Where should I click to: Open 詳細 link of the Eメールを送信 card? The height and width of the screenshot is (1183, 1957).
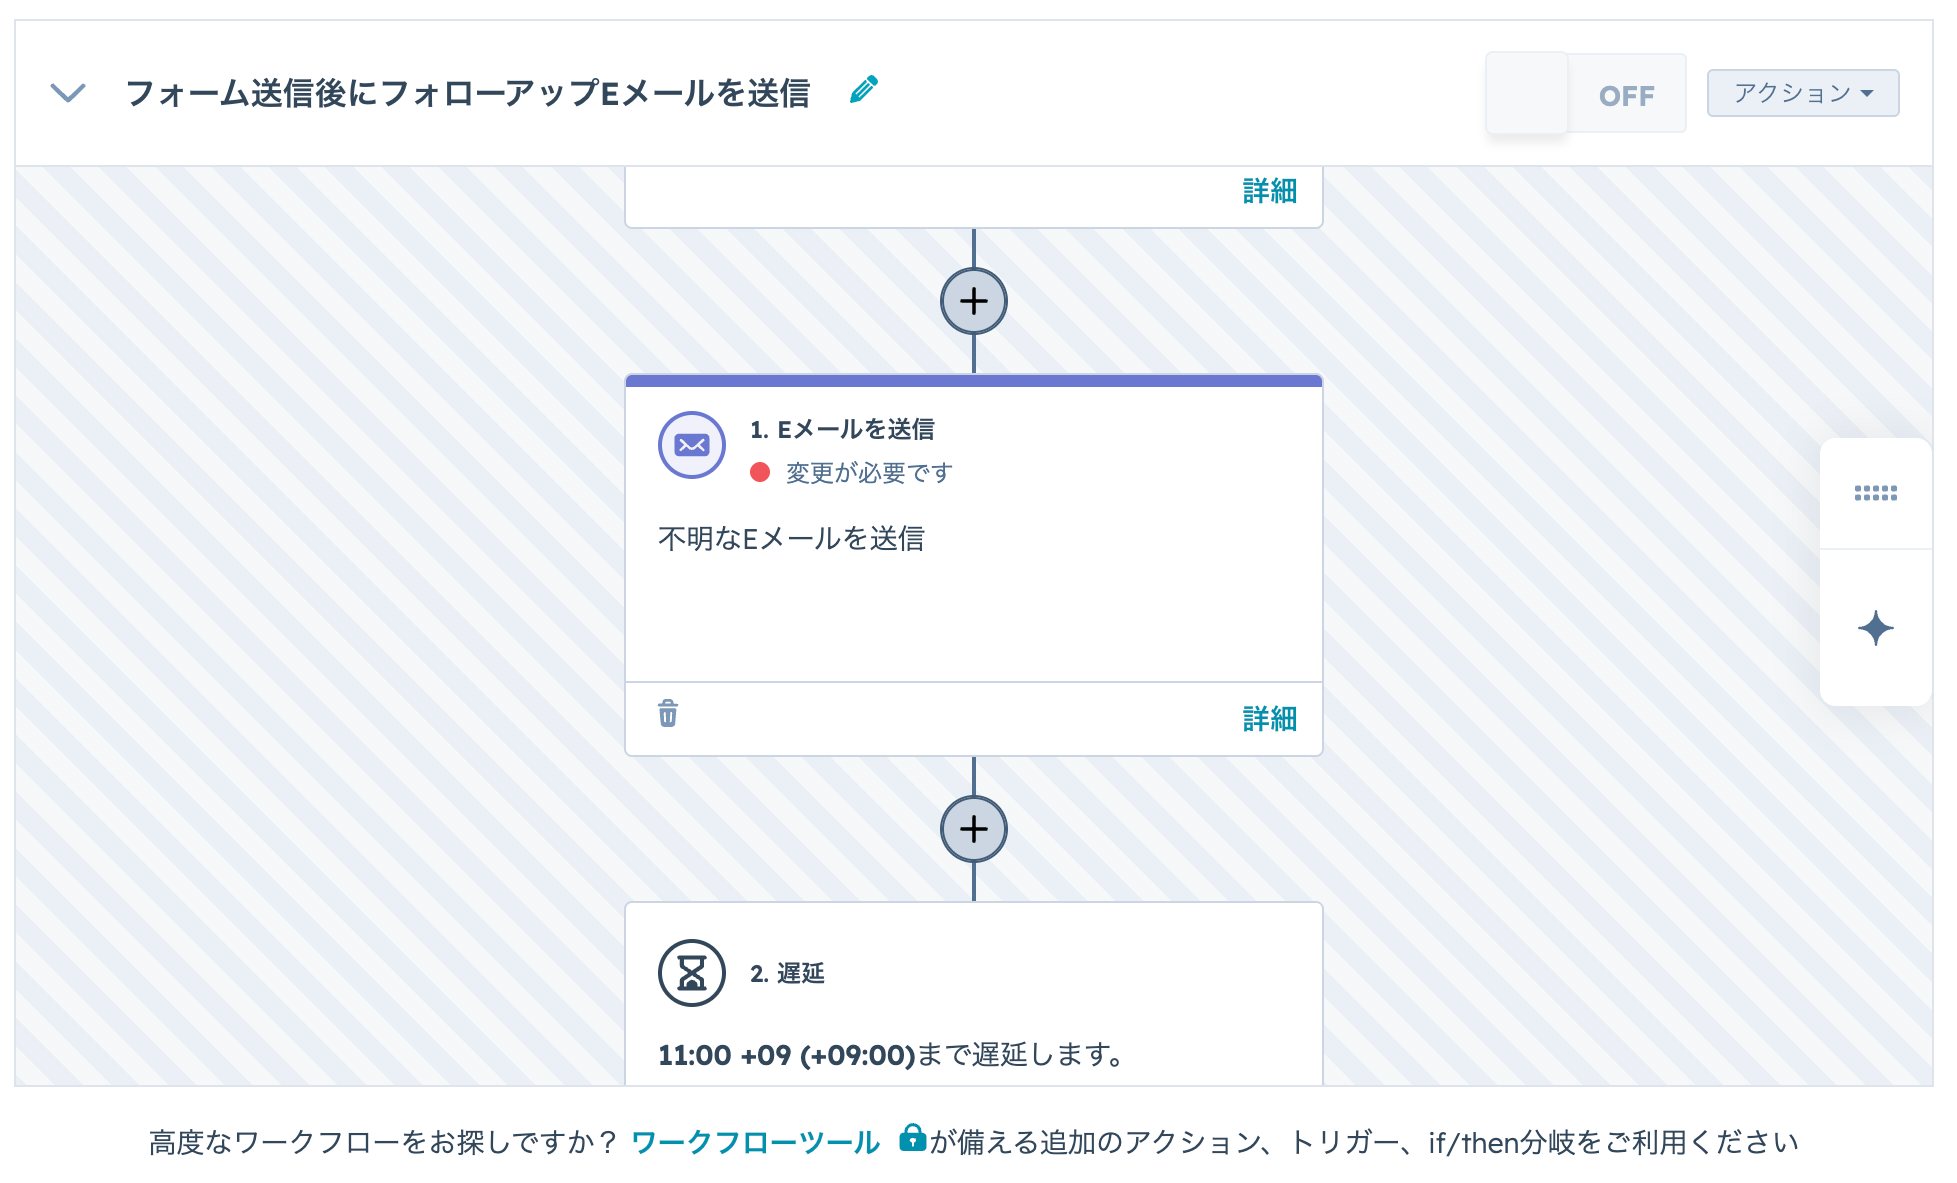coord(1269,718)
